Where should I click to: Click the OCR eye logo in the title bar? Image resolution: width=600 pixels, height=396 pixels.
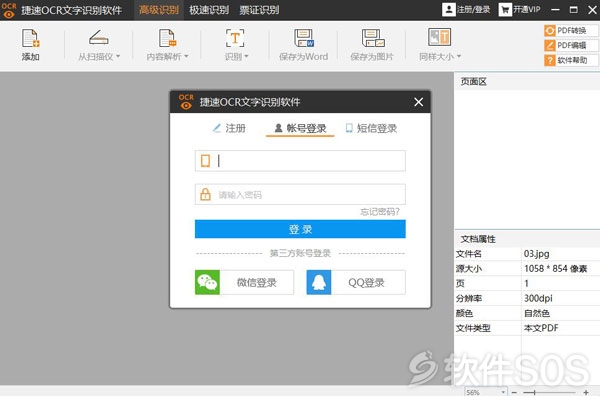(9, 10)
